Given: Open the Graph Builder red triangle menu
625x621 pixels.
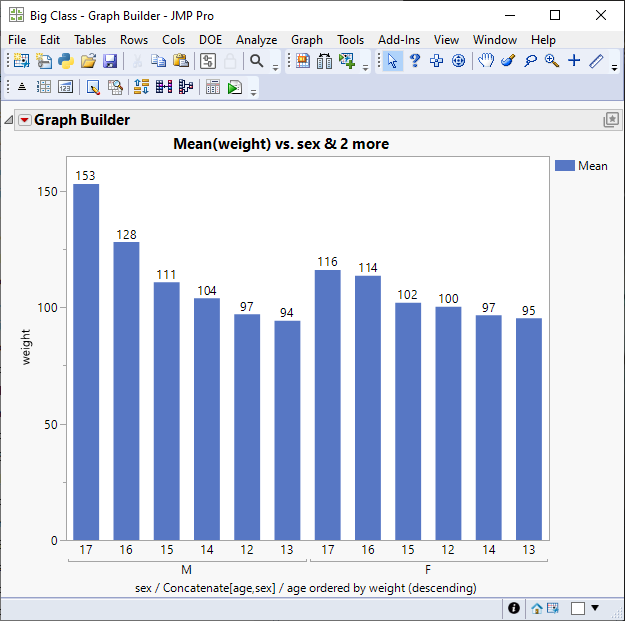Looking at the screenshot, I should (25, 120).
